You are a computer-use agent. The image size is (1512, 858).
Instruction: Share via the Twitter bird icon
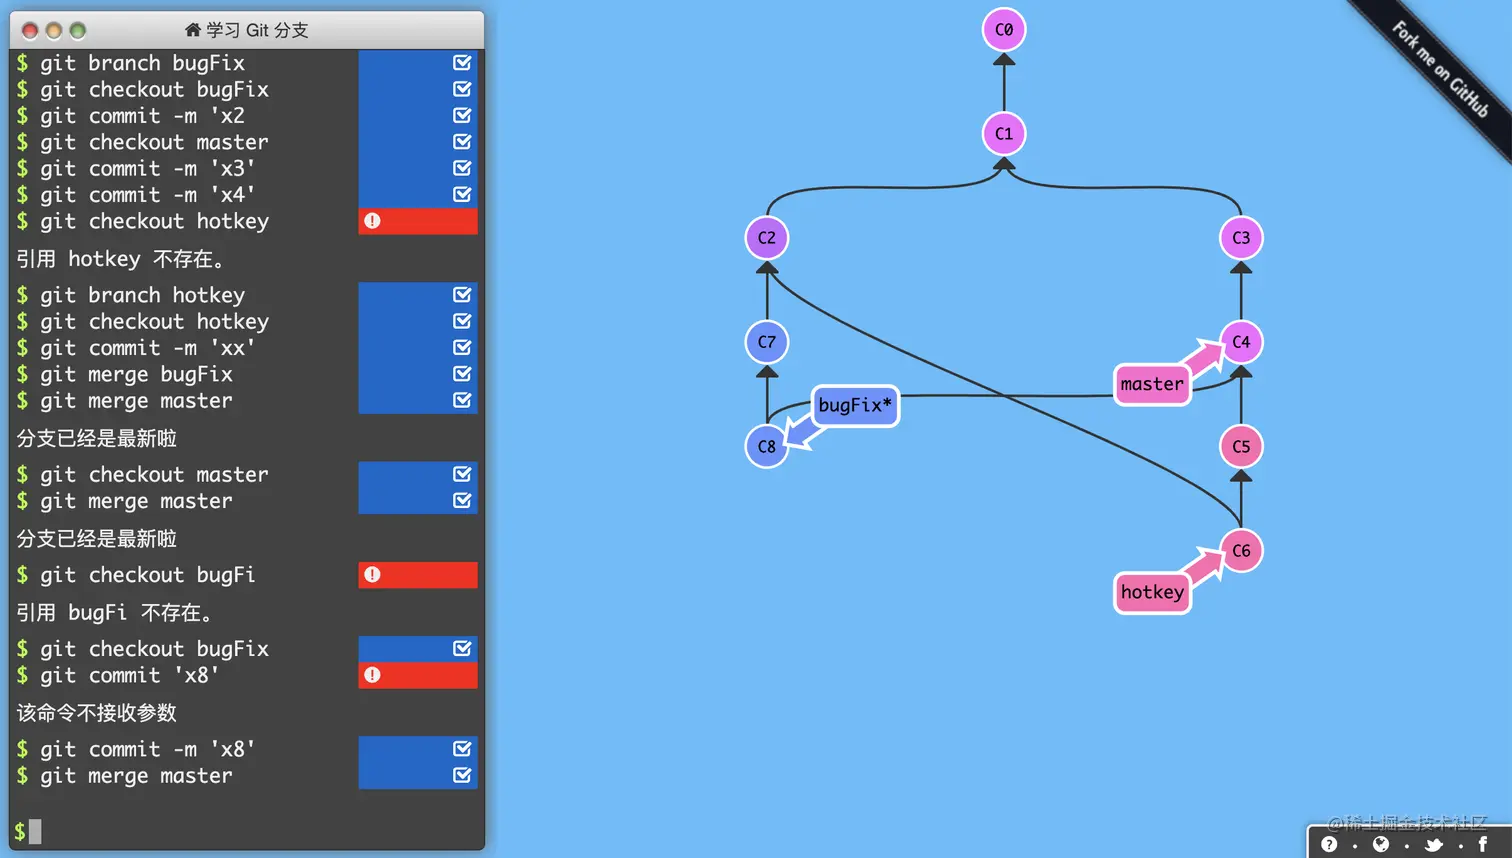coord(1434,844)
